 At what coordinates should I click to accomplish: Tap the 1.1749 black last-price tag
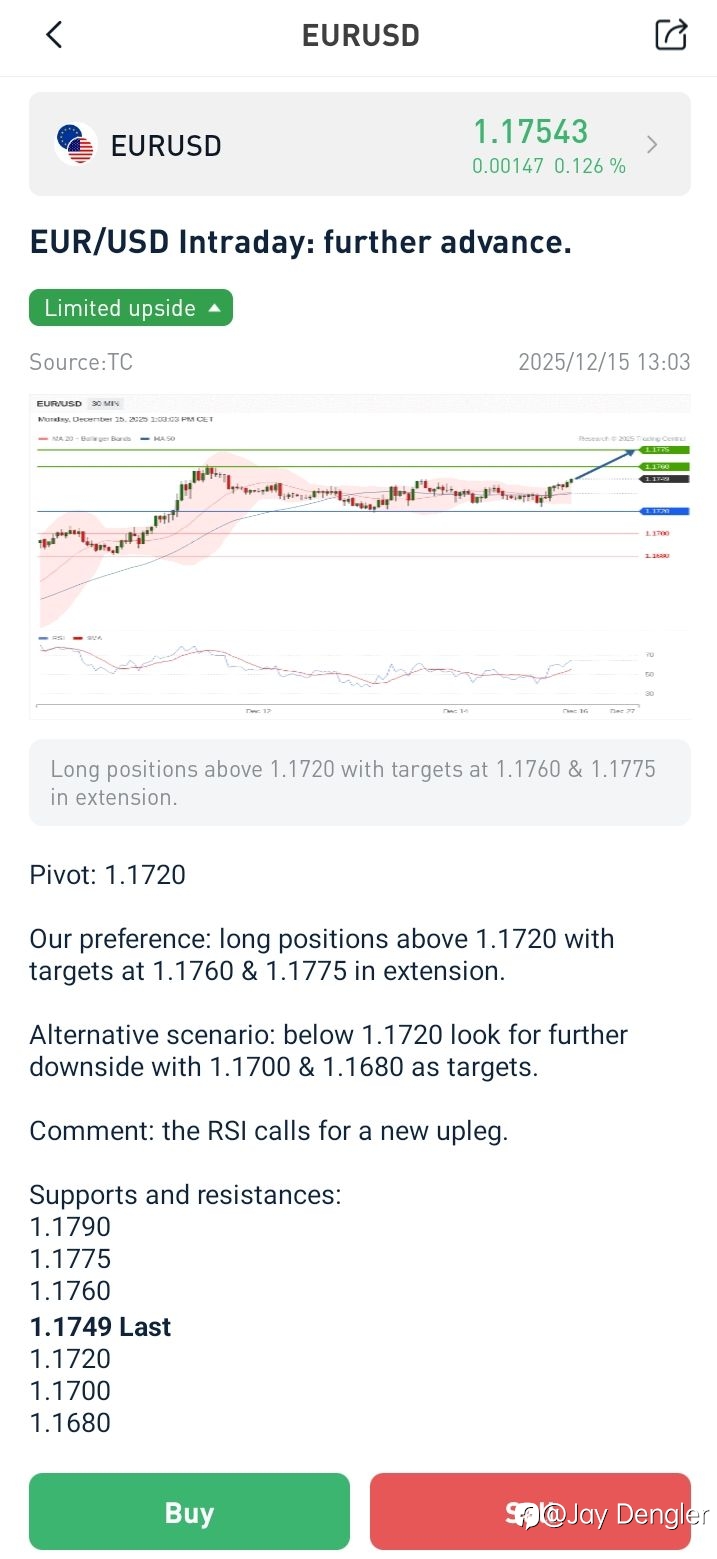(657, 479)
